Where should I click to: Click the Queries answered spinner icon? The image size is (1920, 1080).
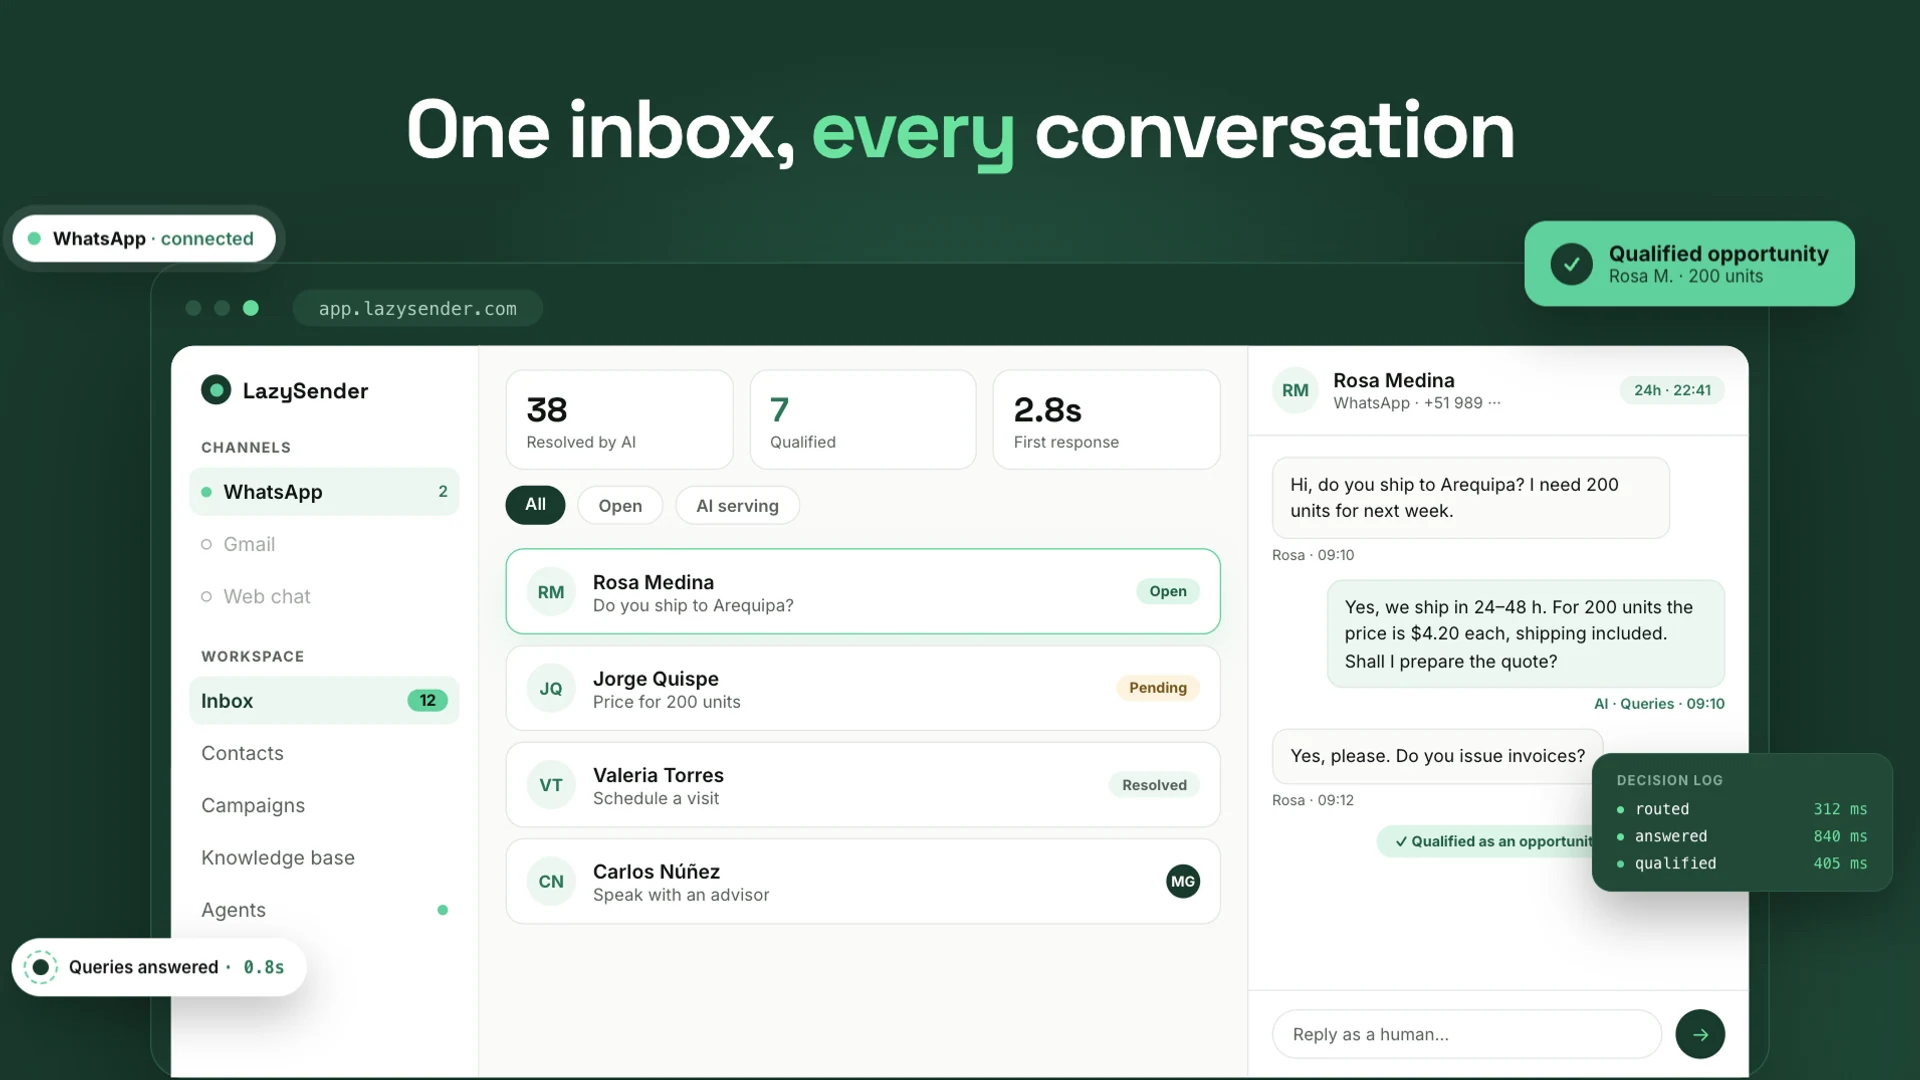point(41,967)
